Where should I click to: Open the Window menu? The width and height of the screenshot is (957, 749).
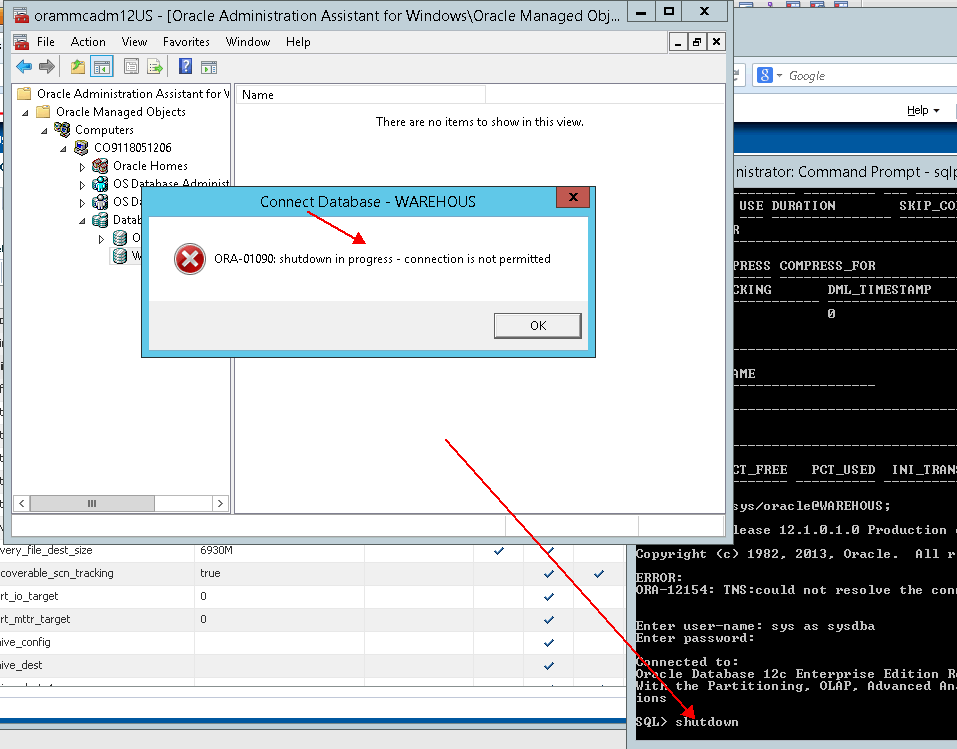click(x=248, y=42)
